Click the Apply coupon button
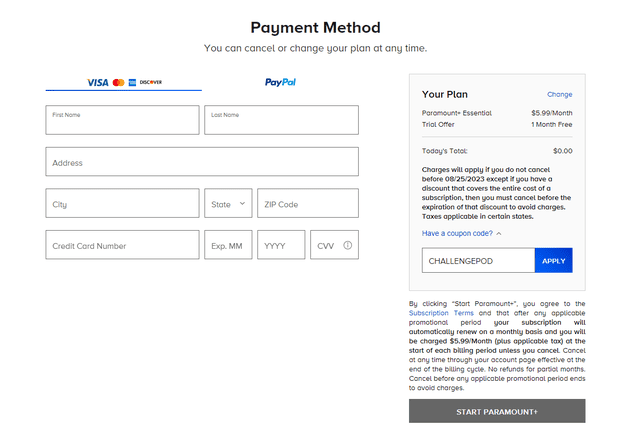 [554, 260]
